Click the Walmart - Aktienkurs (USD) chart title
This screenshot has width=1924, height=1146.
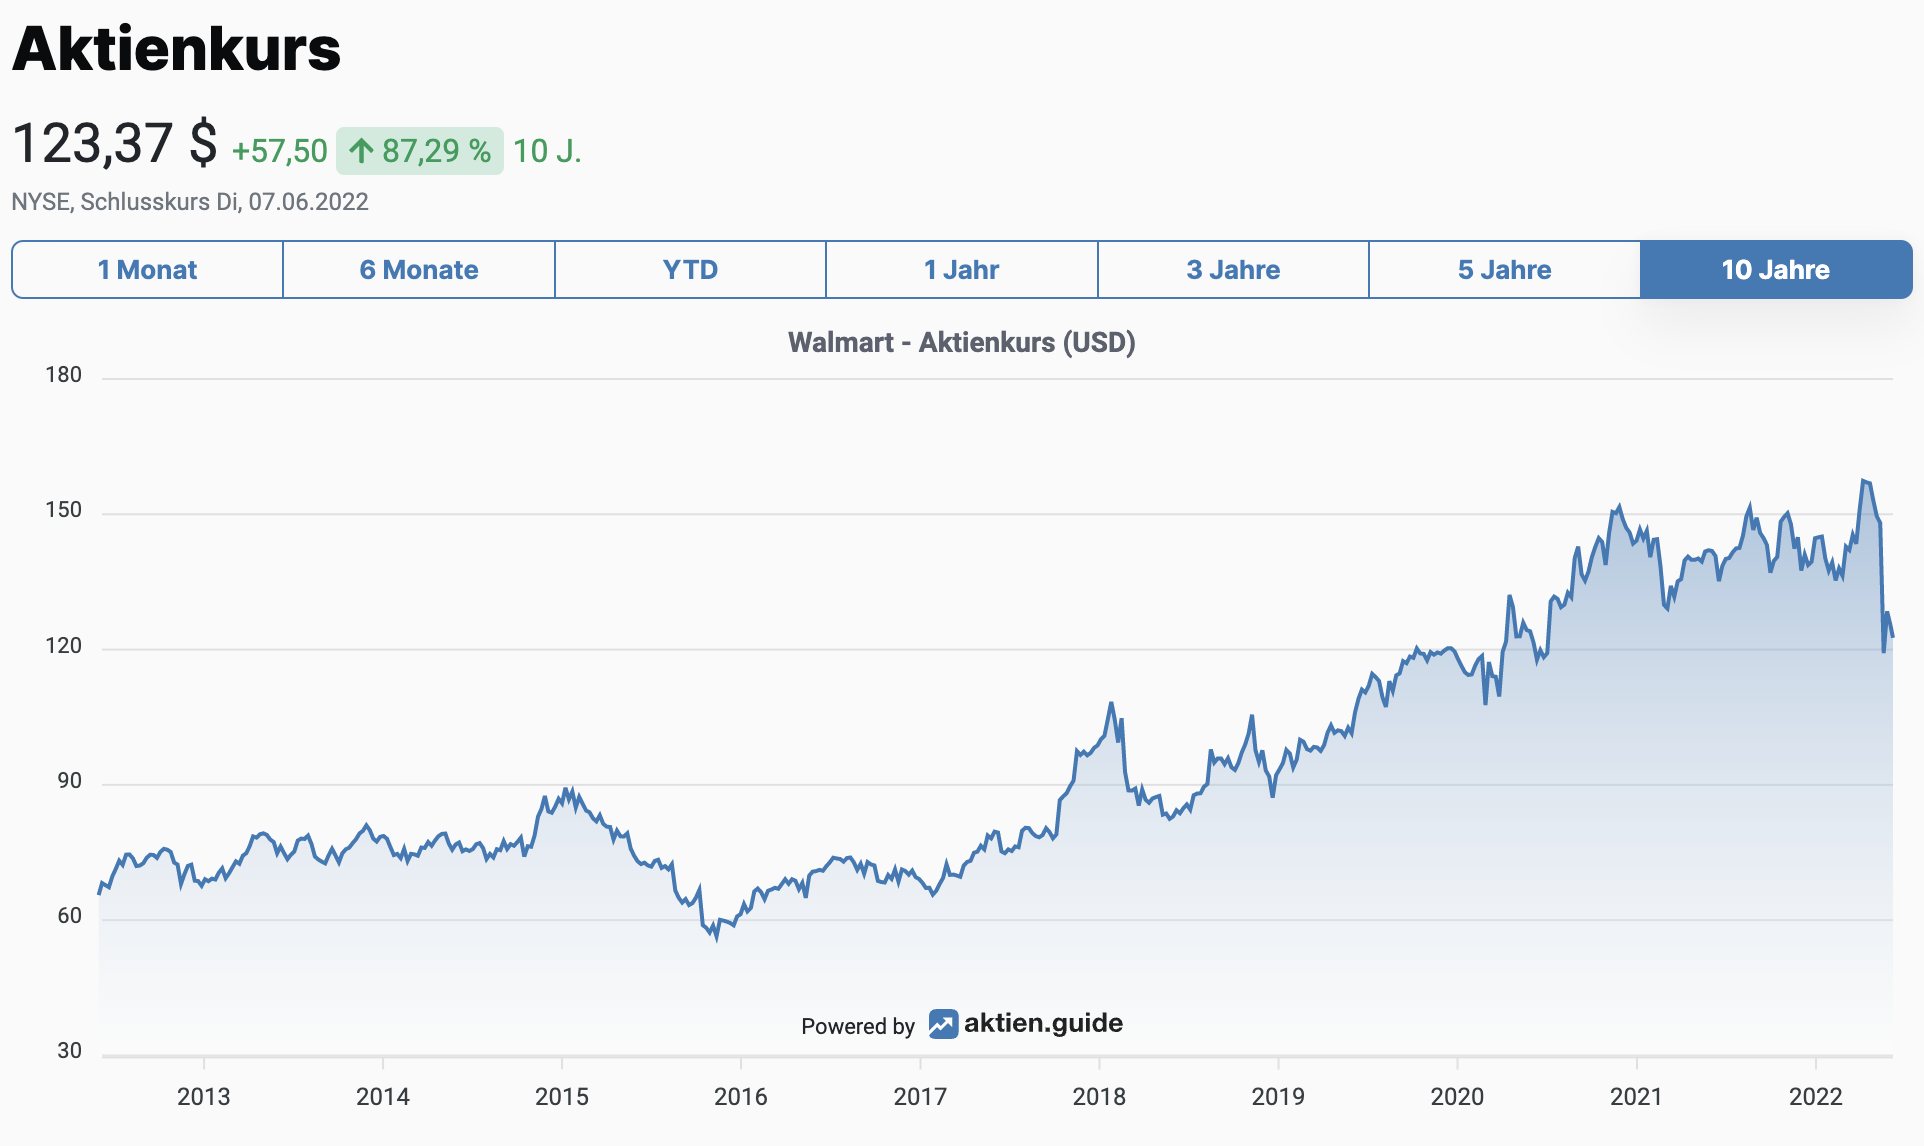(962, 342)
